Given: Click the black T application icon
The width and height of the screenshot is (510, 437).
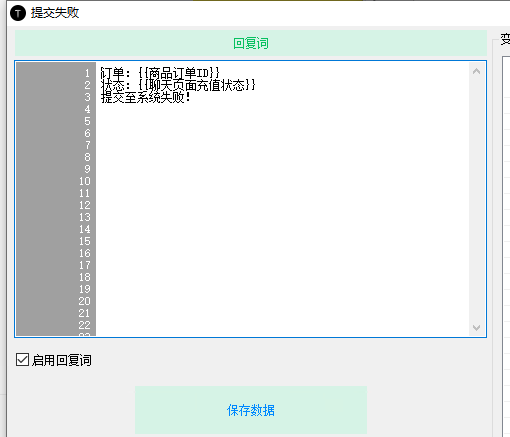Looking at the screenshot, I should pyautogui.click(x=18, y=13).
